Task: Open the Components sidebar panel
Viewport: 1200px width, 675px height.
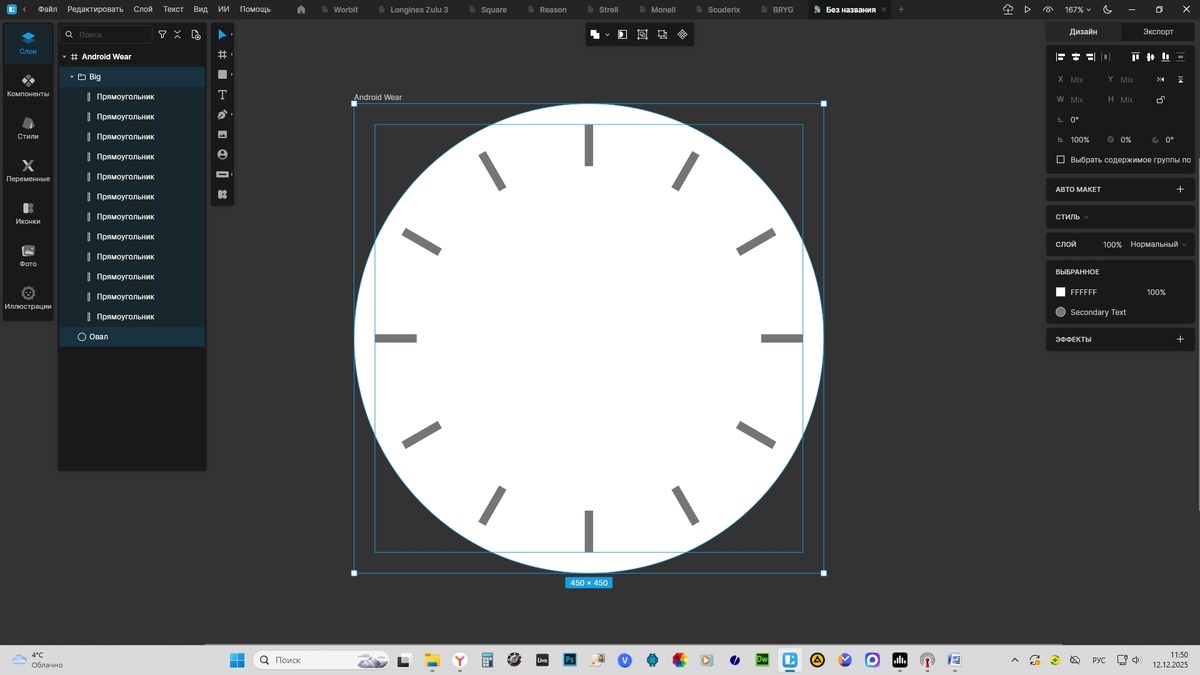Action: click(28, 85)
